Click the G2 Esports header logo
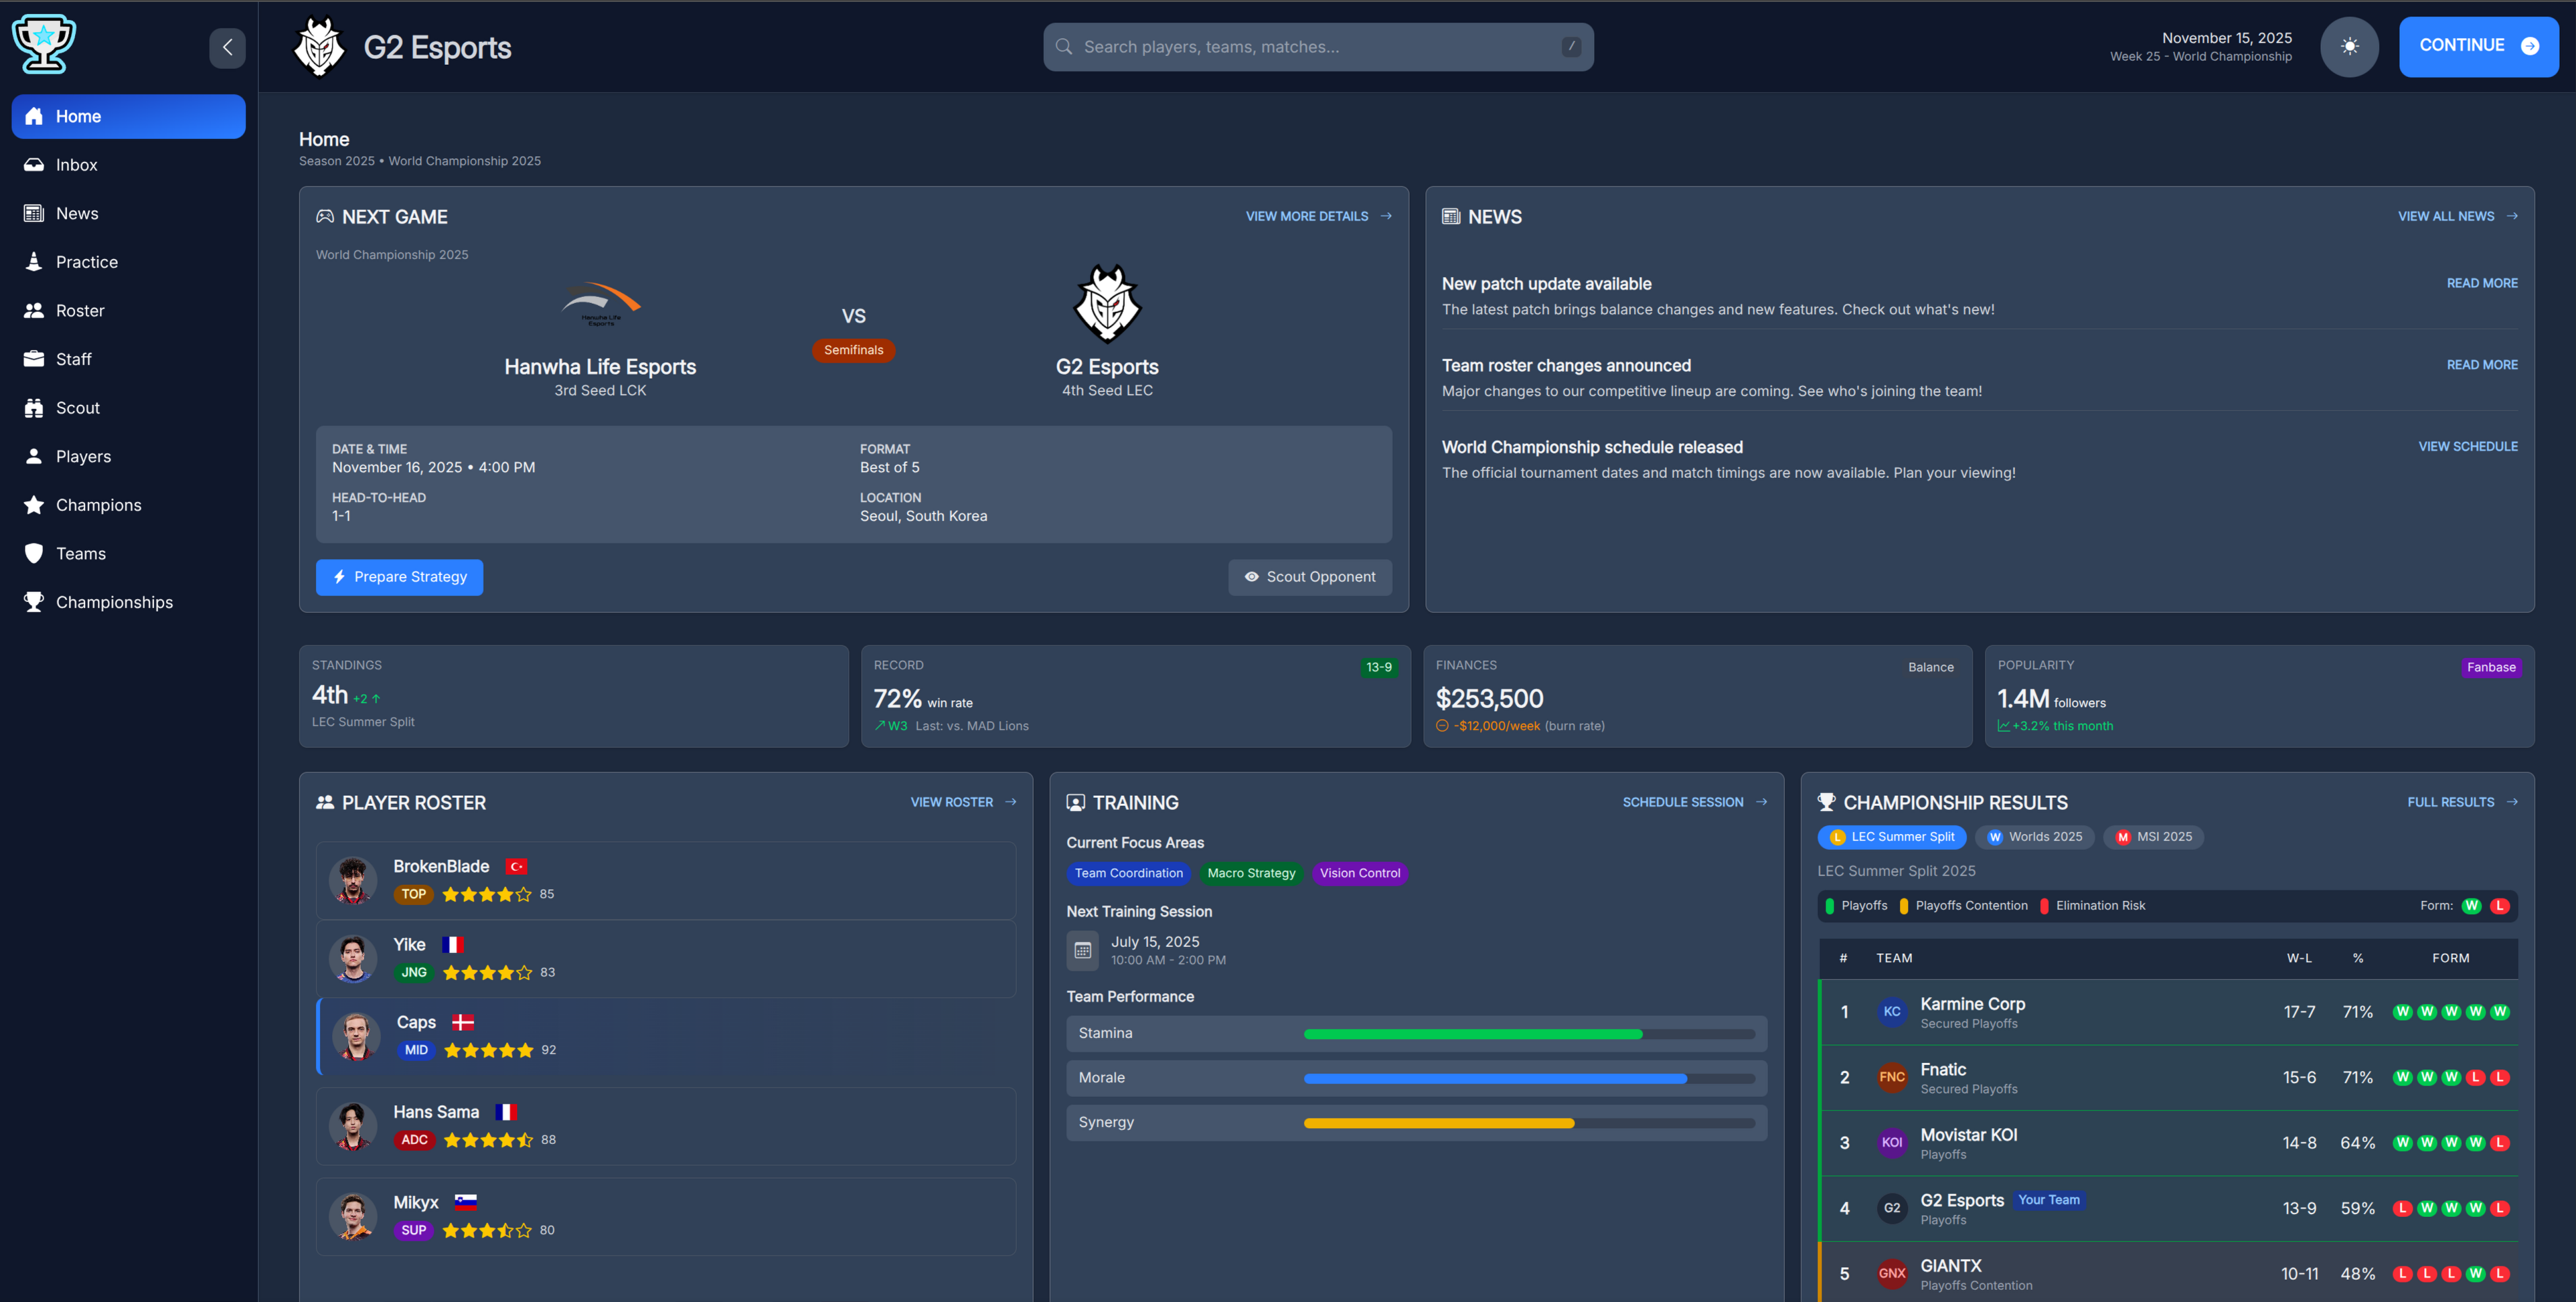This screenshot has width=2576, height=1302. [319, 47]
